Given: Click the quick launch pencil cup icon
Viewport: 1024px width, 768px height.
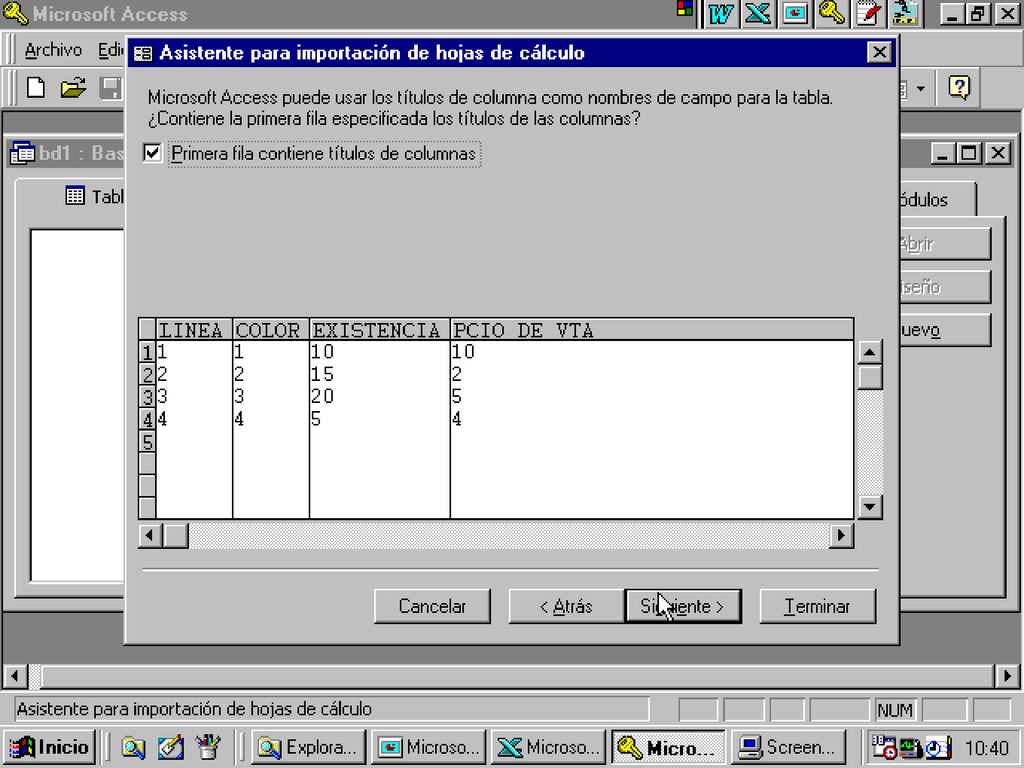Looking at the screenshot, I should (x=208, y=748).
